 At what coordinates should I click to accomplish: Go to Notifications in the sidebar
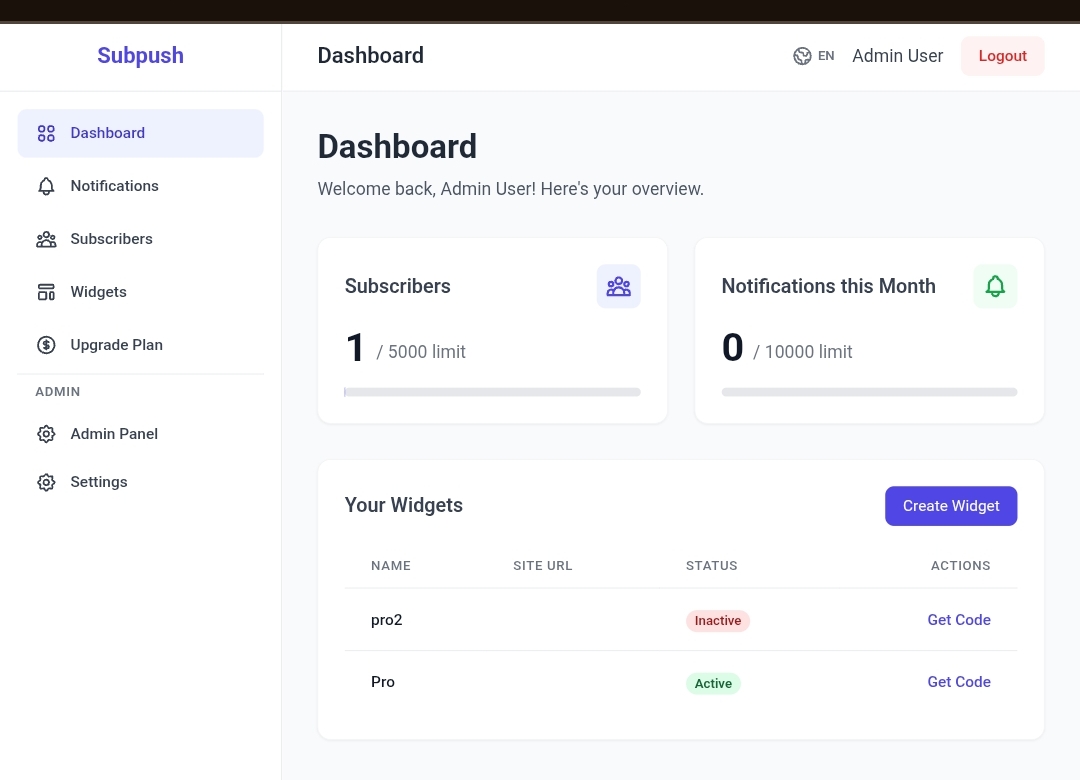tap(141, 186)
